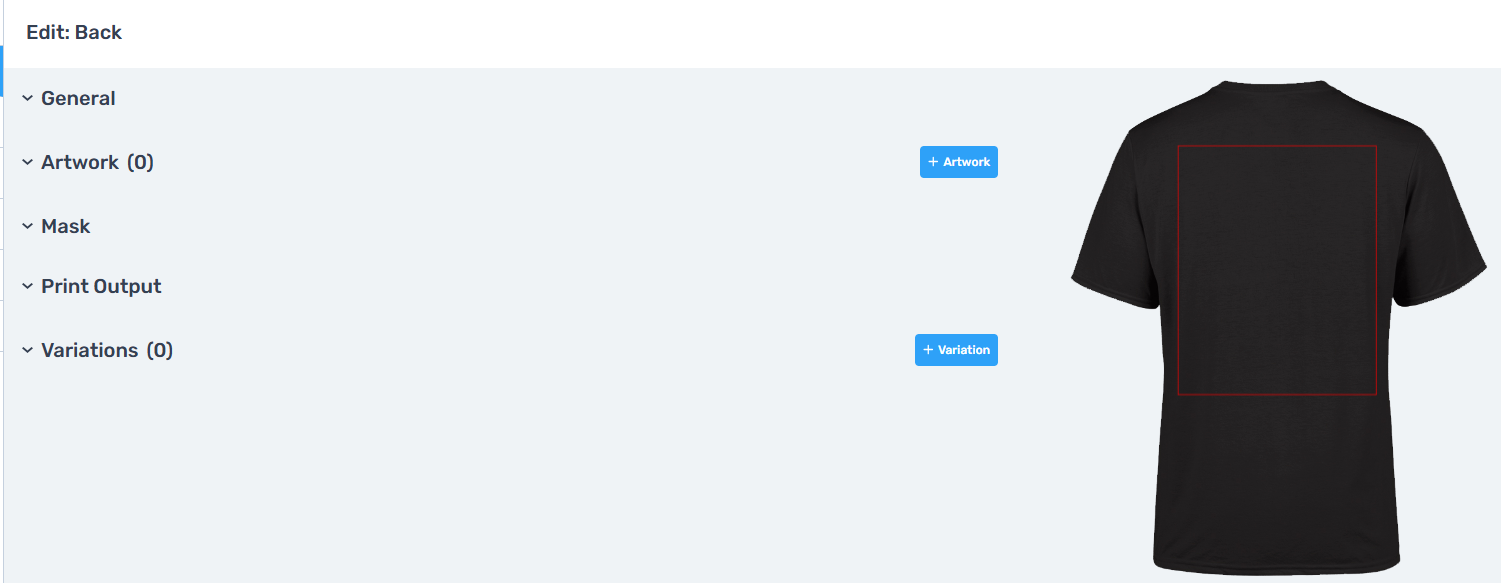
Task: Expand the General section chevron
Action: [x=28, y=98]
